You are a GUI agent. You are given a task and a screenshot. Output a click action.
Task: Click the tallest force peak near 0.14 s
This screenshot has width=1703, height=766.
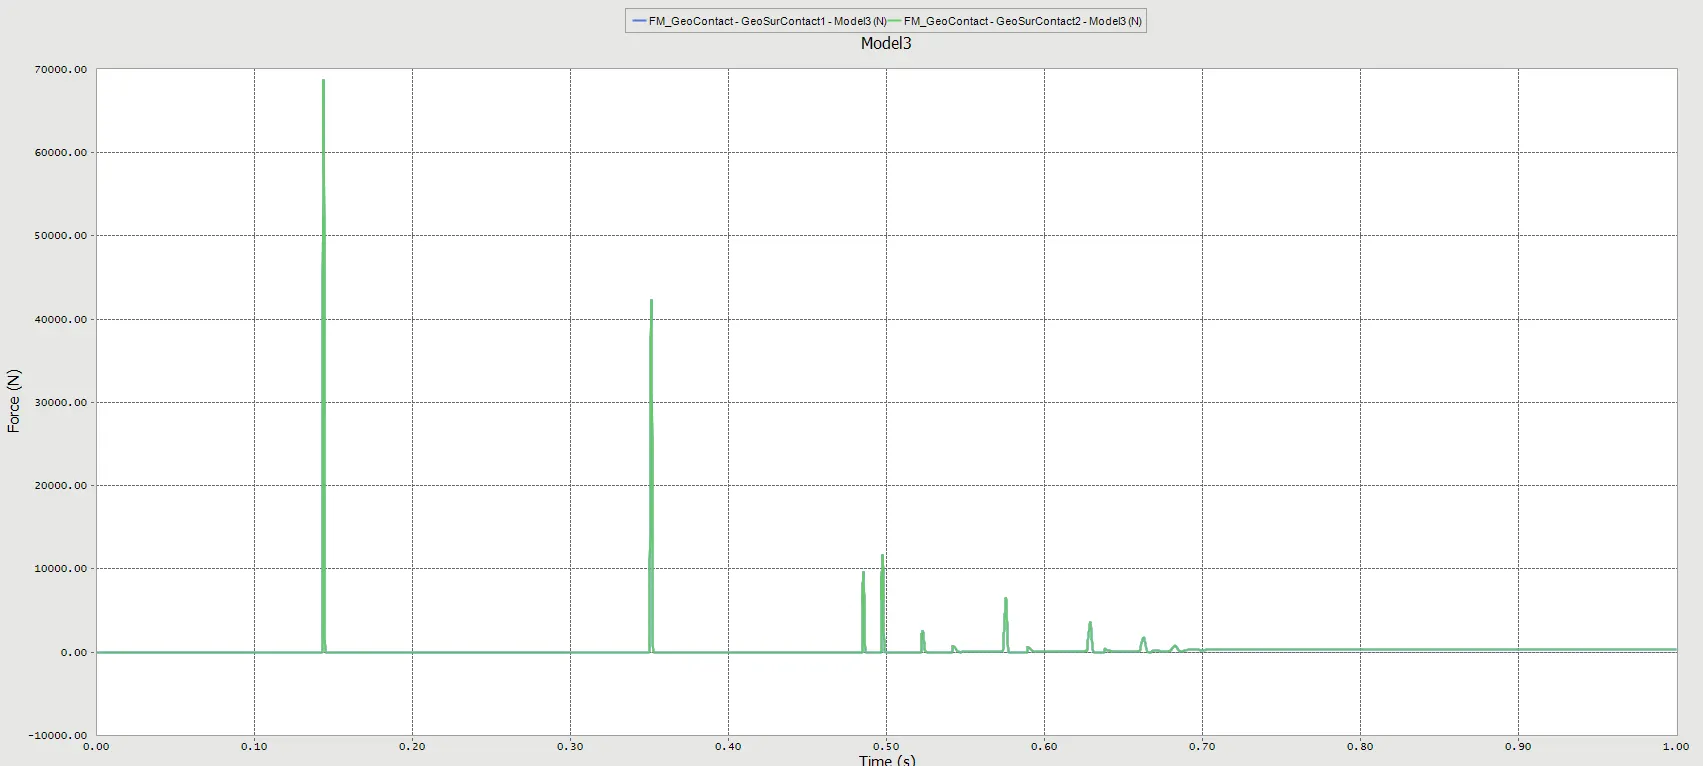pyautogui.click(x=324, y=366)
